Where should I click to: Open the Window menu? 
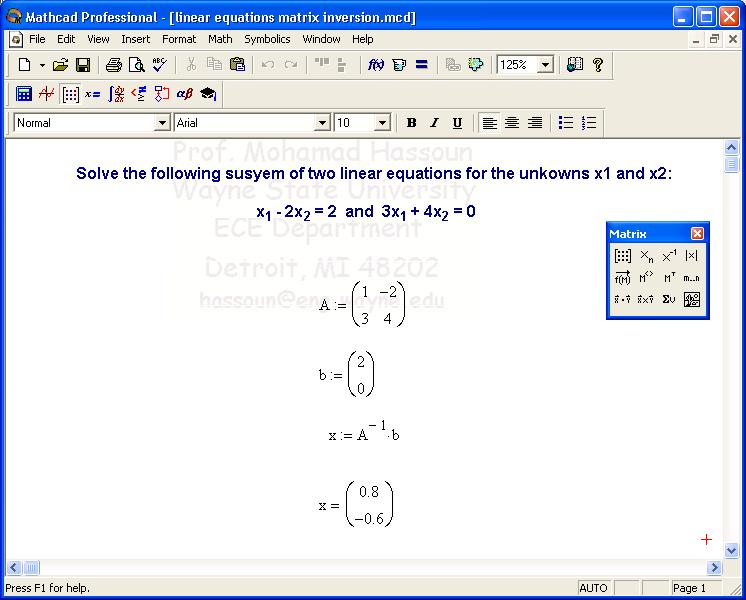click(x=321, y=39)
